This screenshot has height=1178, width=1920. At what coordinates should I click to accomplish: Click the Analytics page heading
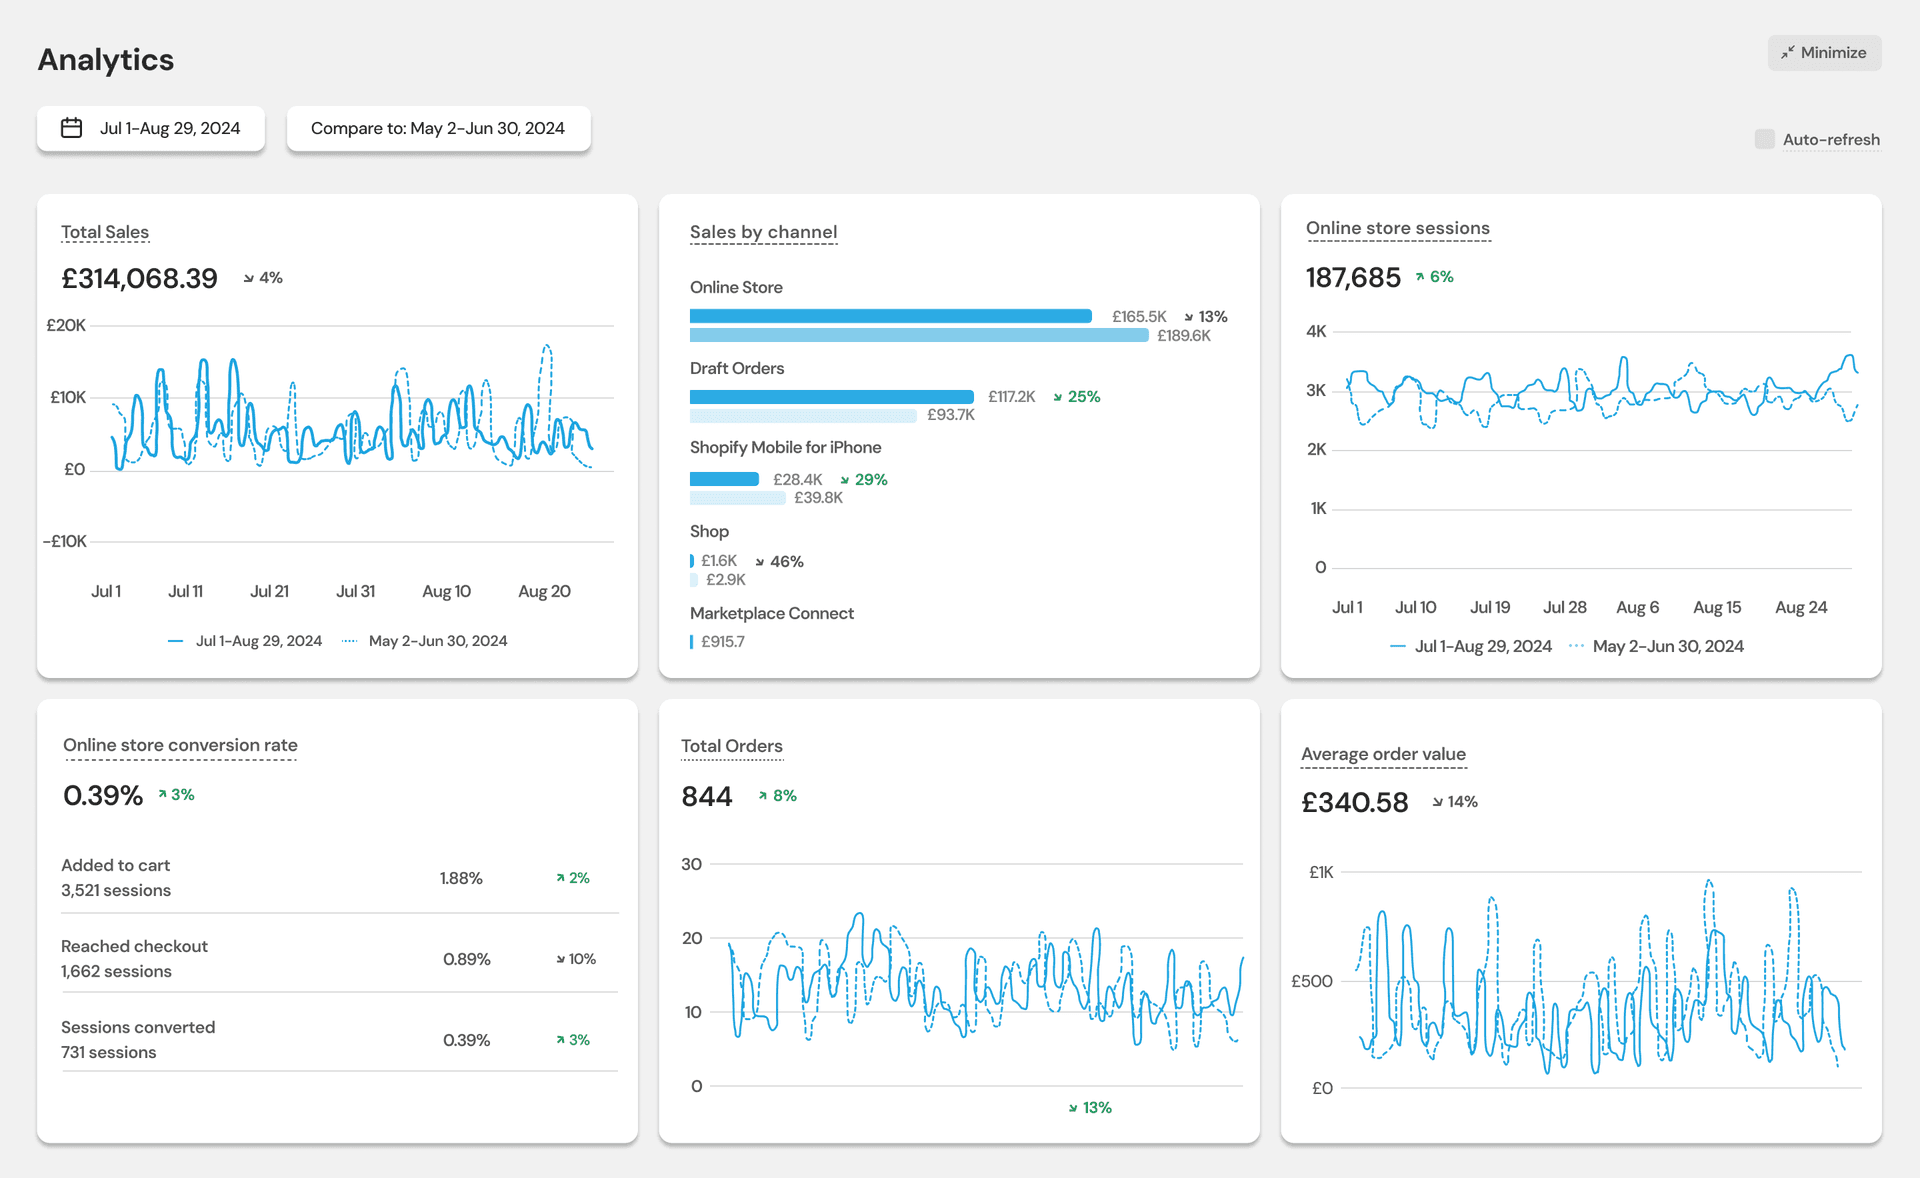tap(106, 60)
